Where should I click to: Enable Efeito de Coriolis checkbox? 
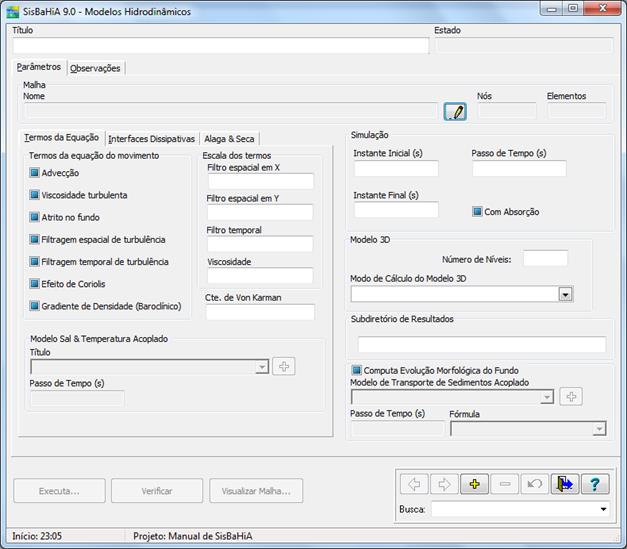(x=35, y=283)
